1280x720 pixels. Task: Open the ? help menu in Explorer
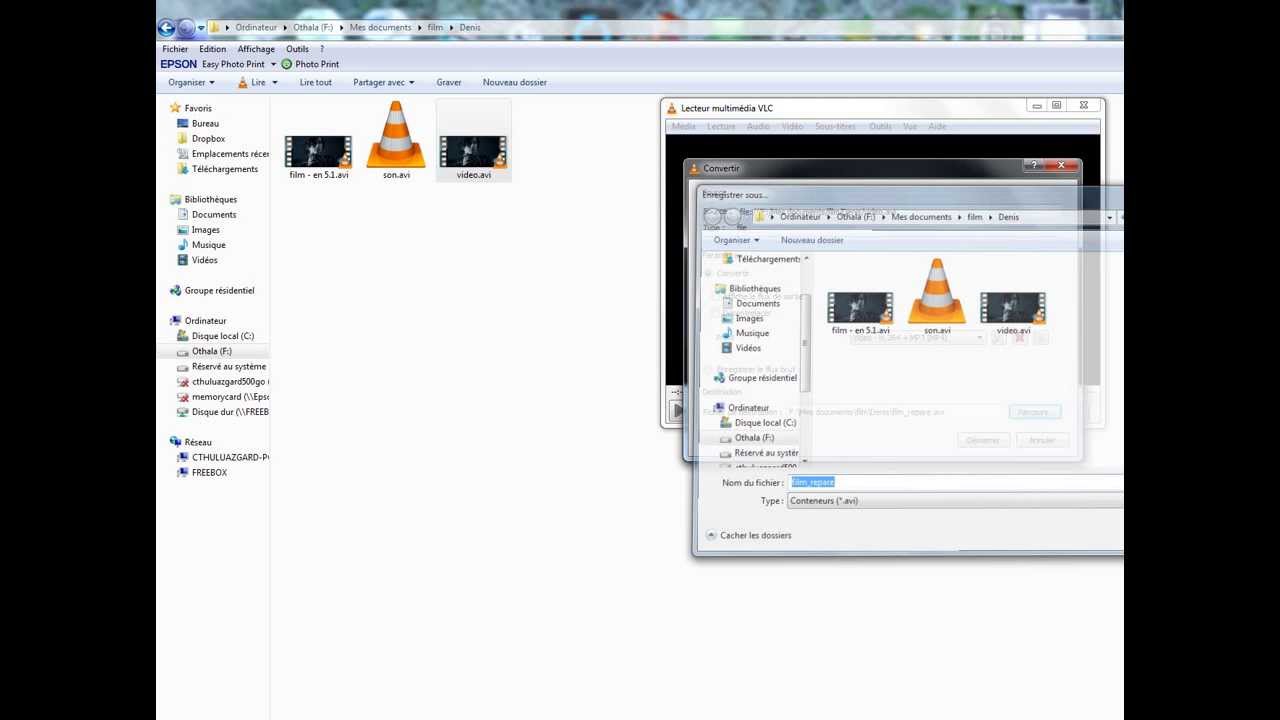pyautogui.click(x=322, y=49)
